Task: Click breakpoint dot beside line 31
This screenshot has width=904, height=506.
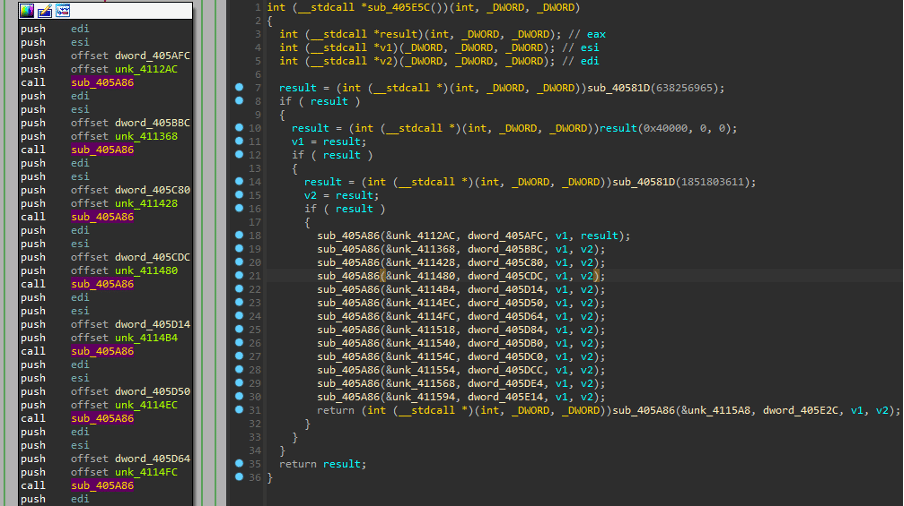Action: [239, 410]
